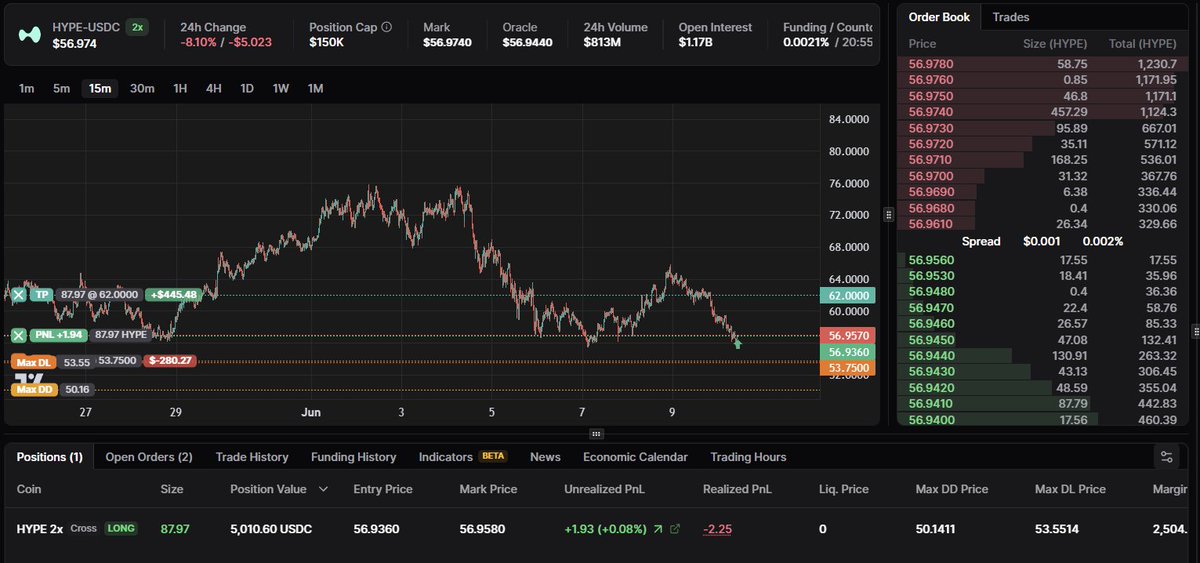The width and height of the screenshot is (1200, 563).
Task: Open the Funding History tab
Action: point(354,457)
